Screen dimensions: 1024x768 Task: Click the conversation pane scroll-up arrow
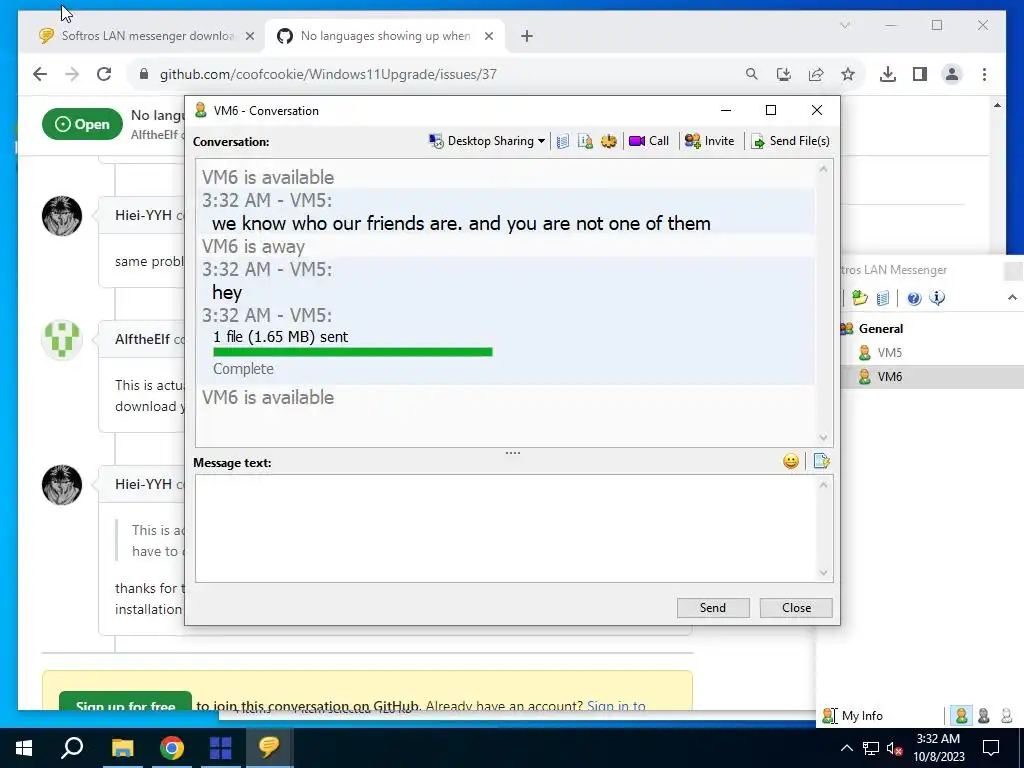[824, 169]
